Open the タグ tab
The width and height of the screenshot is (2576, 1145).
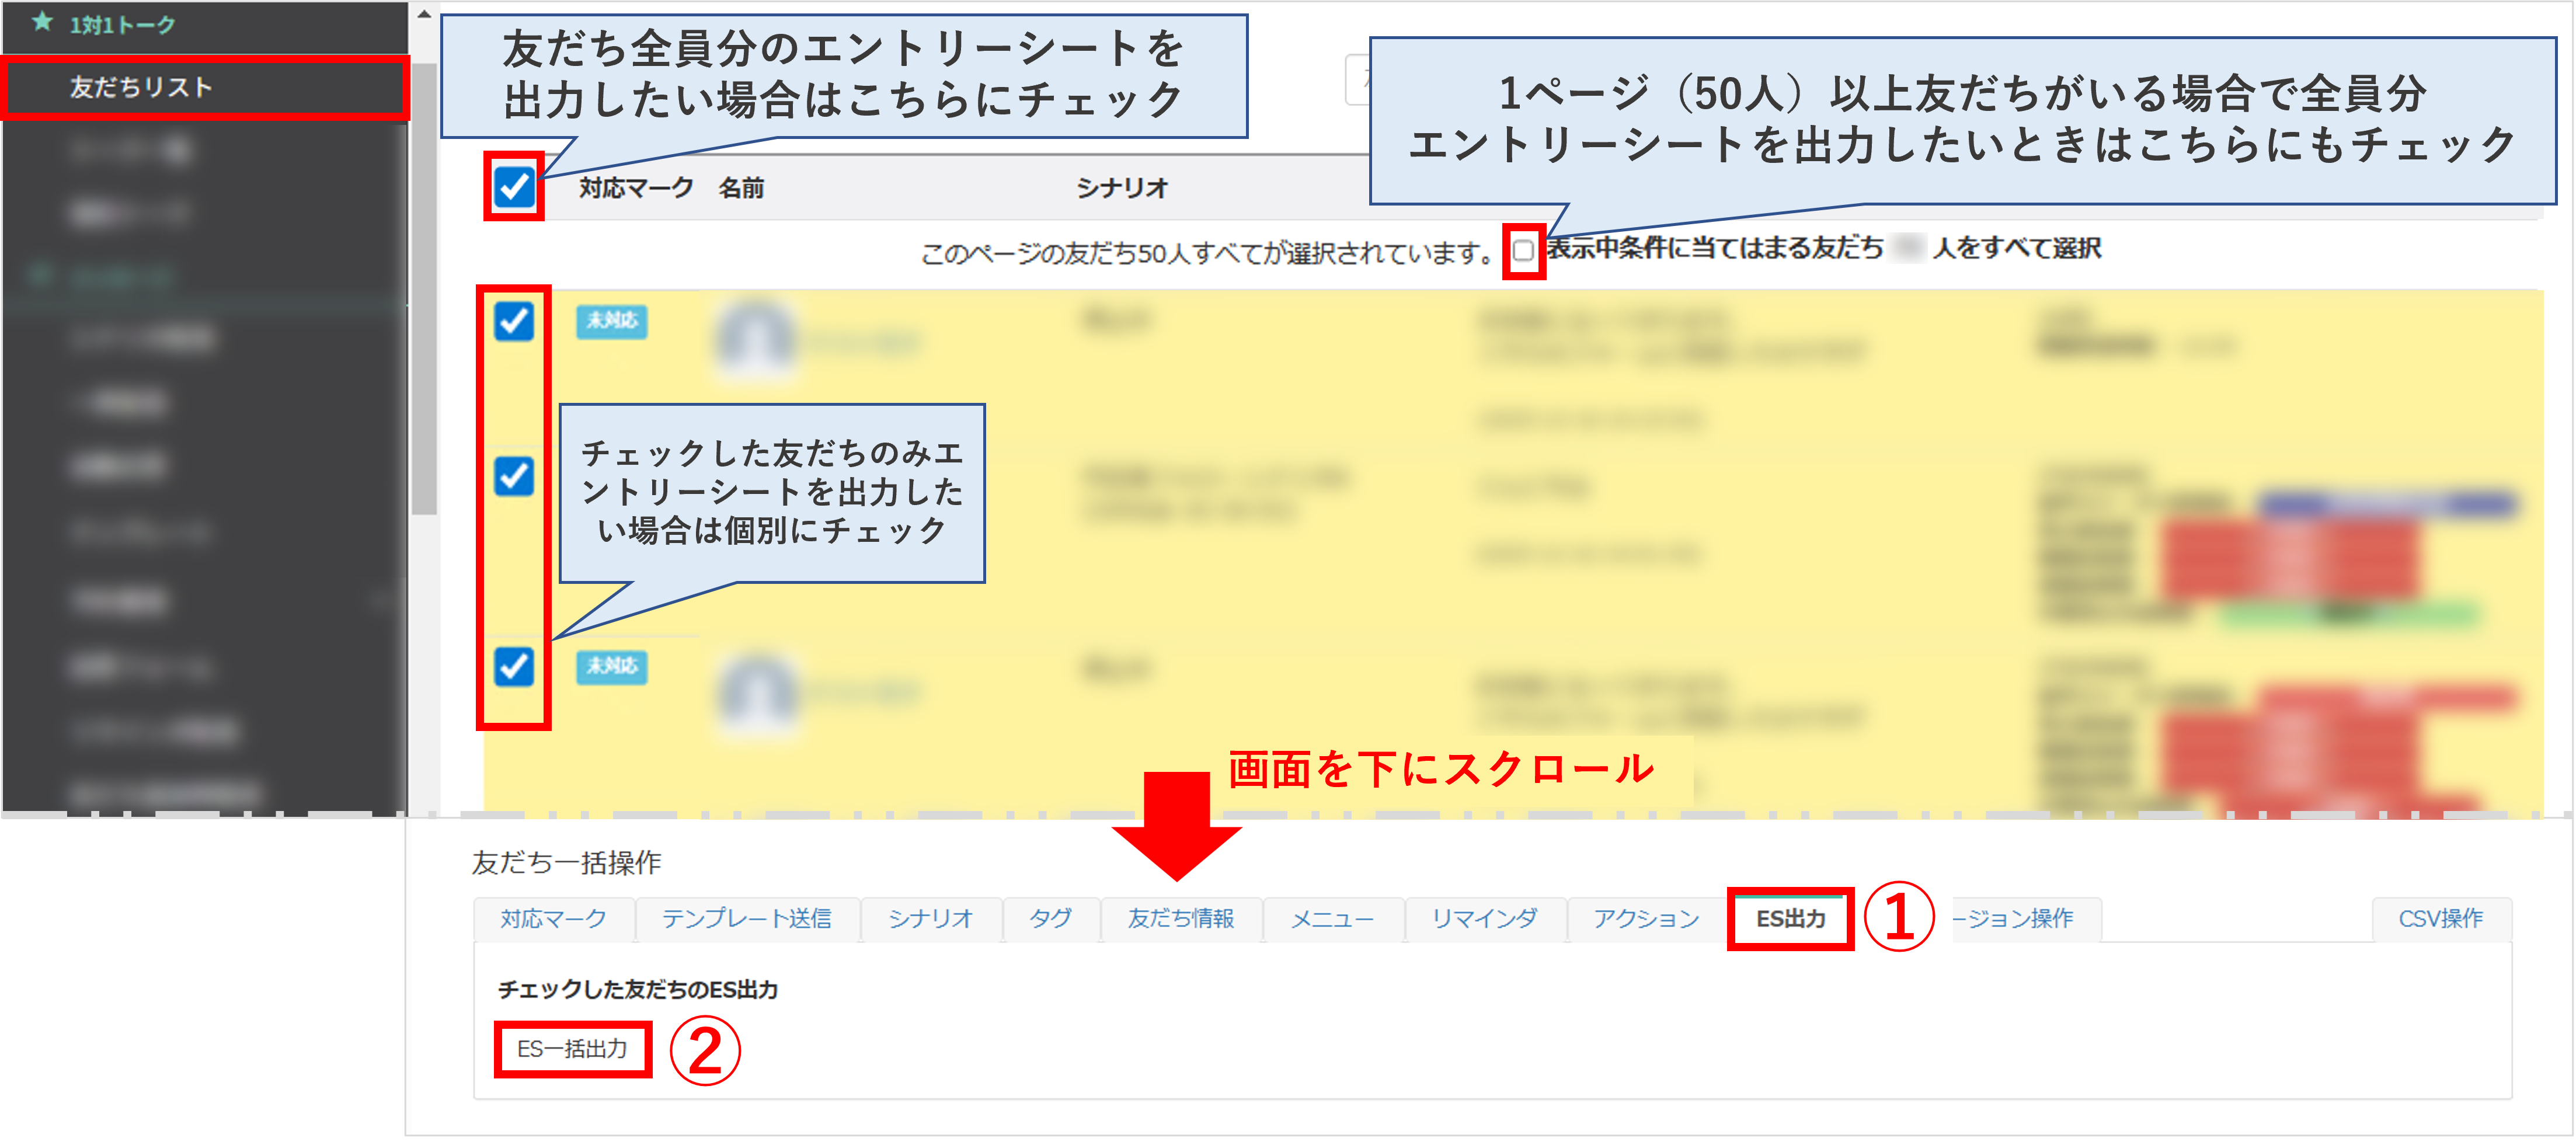(x=1049, y=917)
